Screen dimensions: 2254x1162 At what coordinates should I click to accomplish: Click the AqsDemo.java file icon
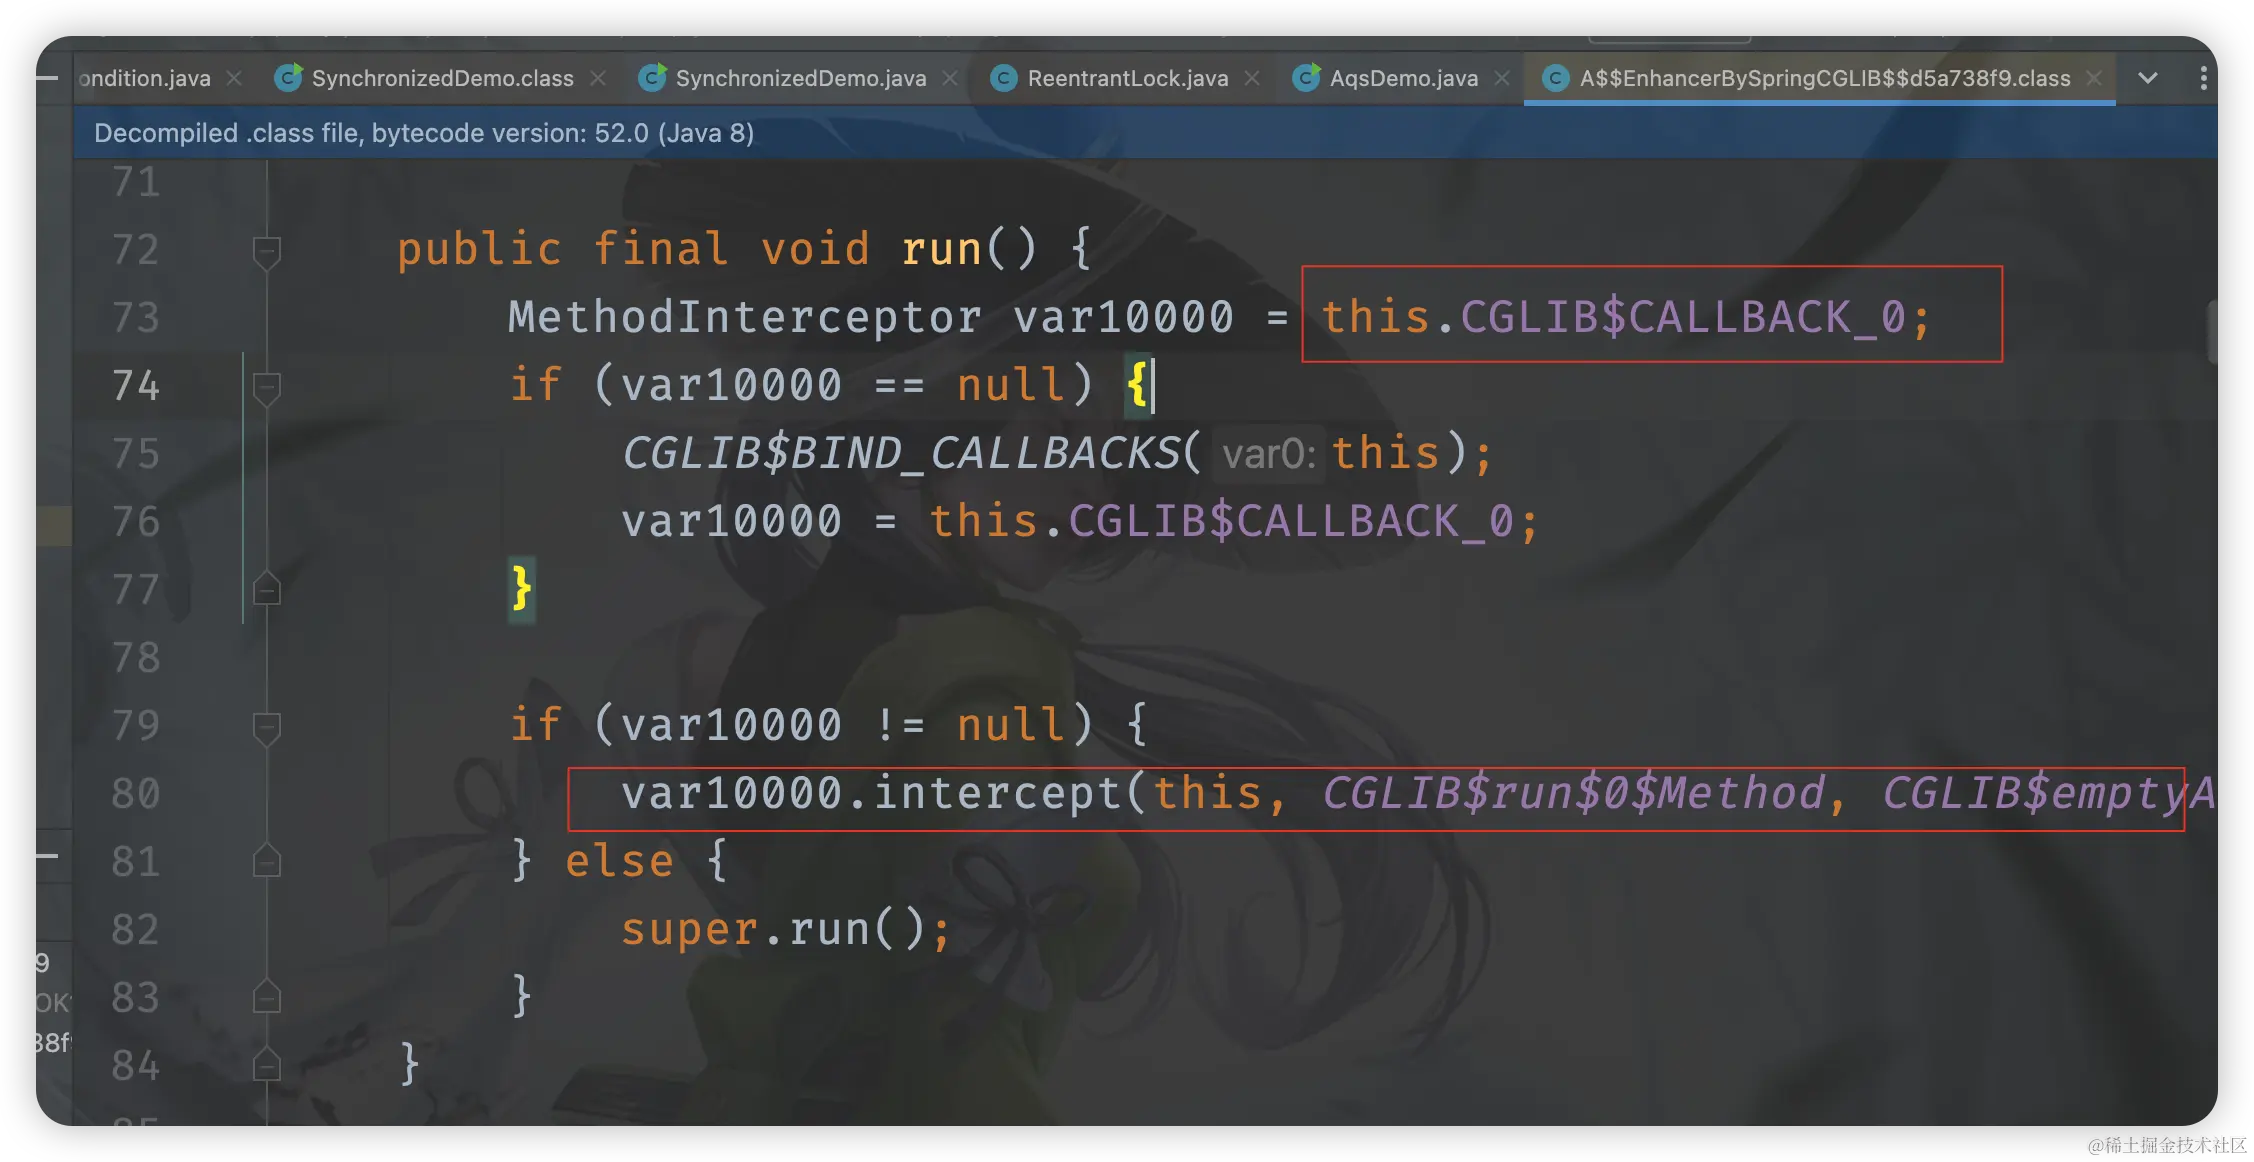1306,78
